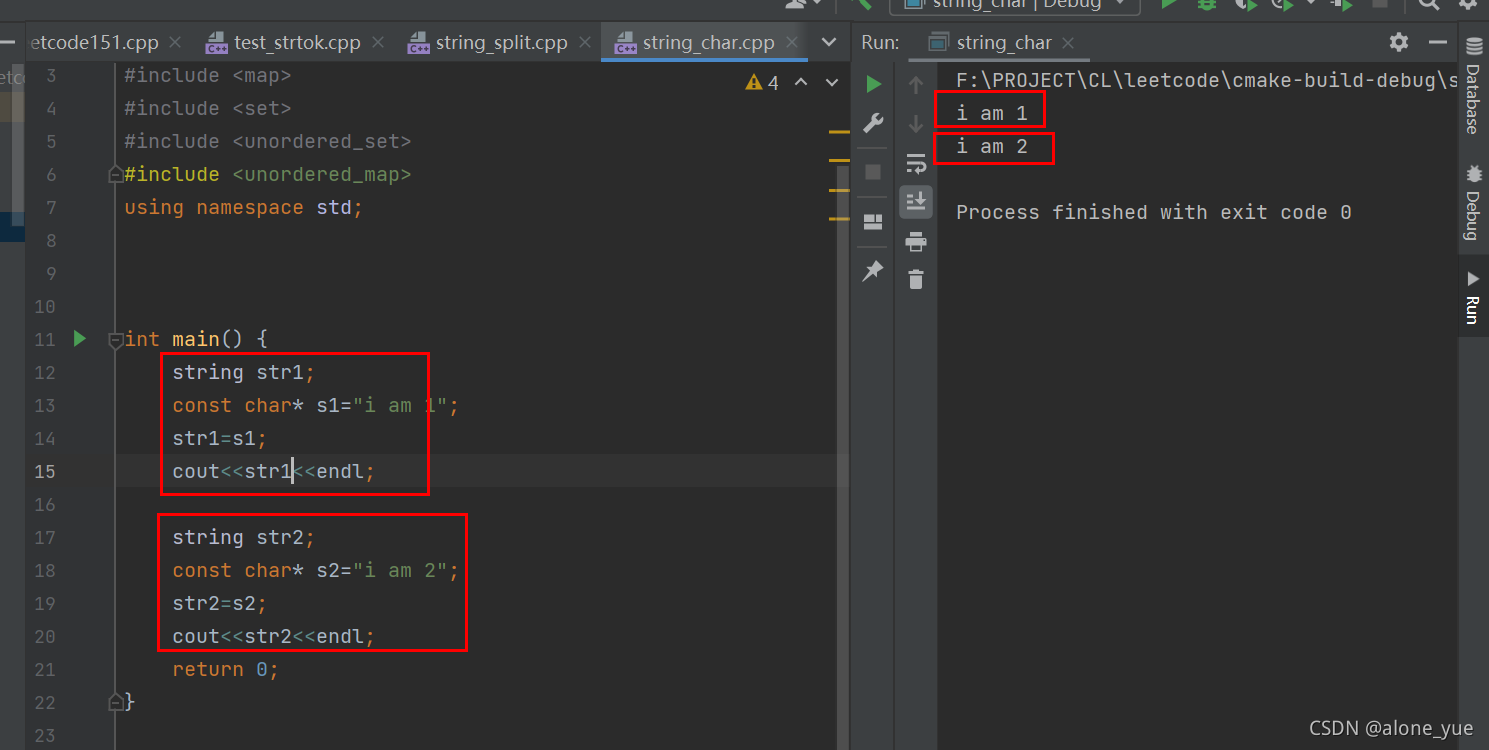Viewport: 1489px width, 750px height.
Task: Close the string_split.cpp tab
Action: tap(586, 43)
